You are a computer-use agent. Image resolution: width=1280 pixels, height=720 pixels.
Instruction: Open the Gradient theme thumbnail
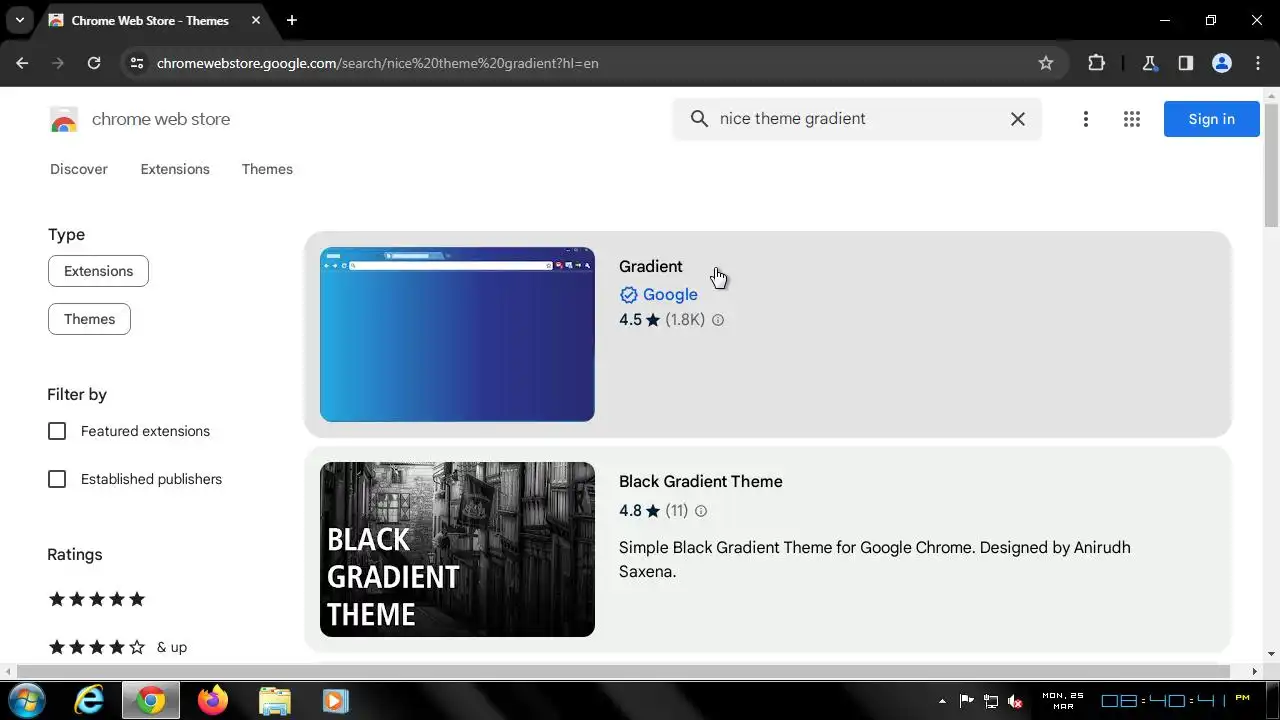pyautogui.click(x=457, y=334)
